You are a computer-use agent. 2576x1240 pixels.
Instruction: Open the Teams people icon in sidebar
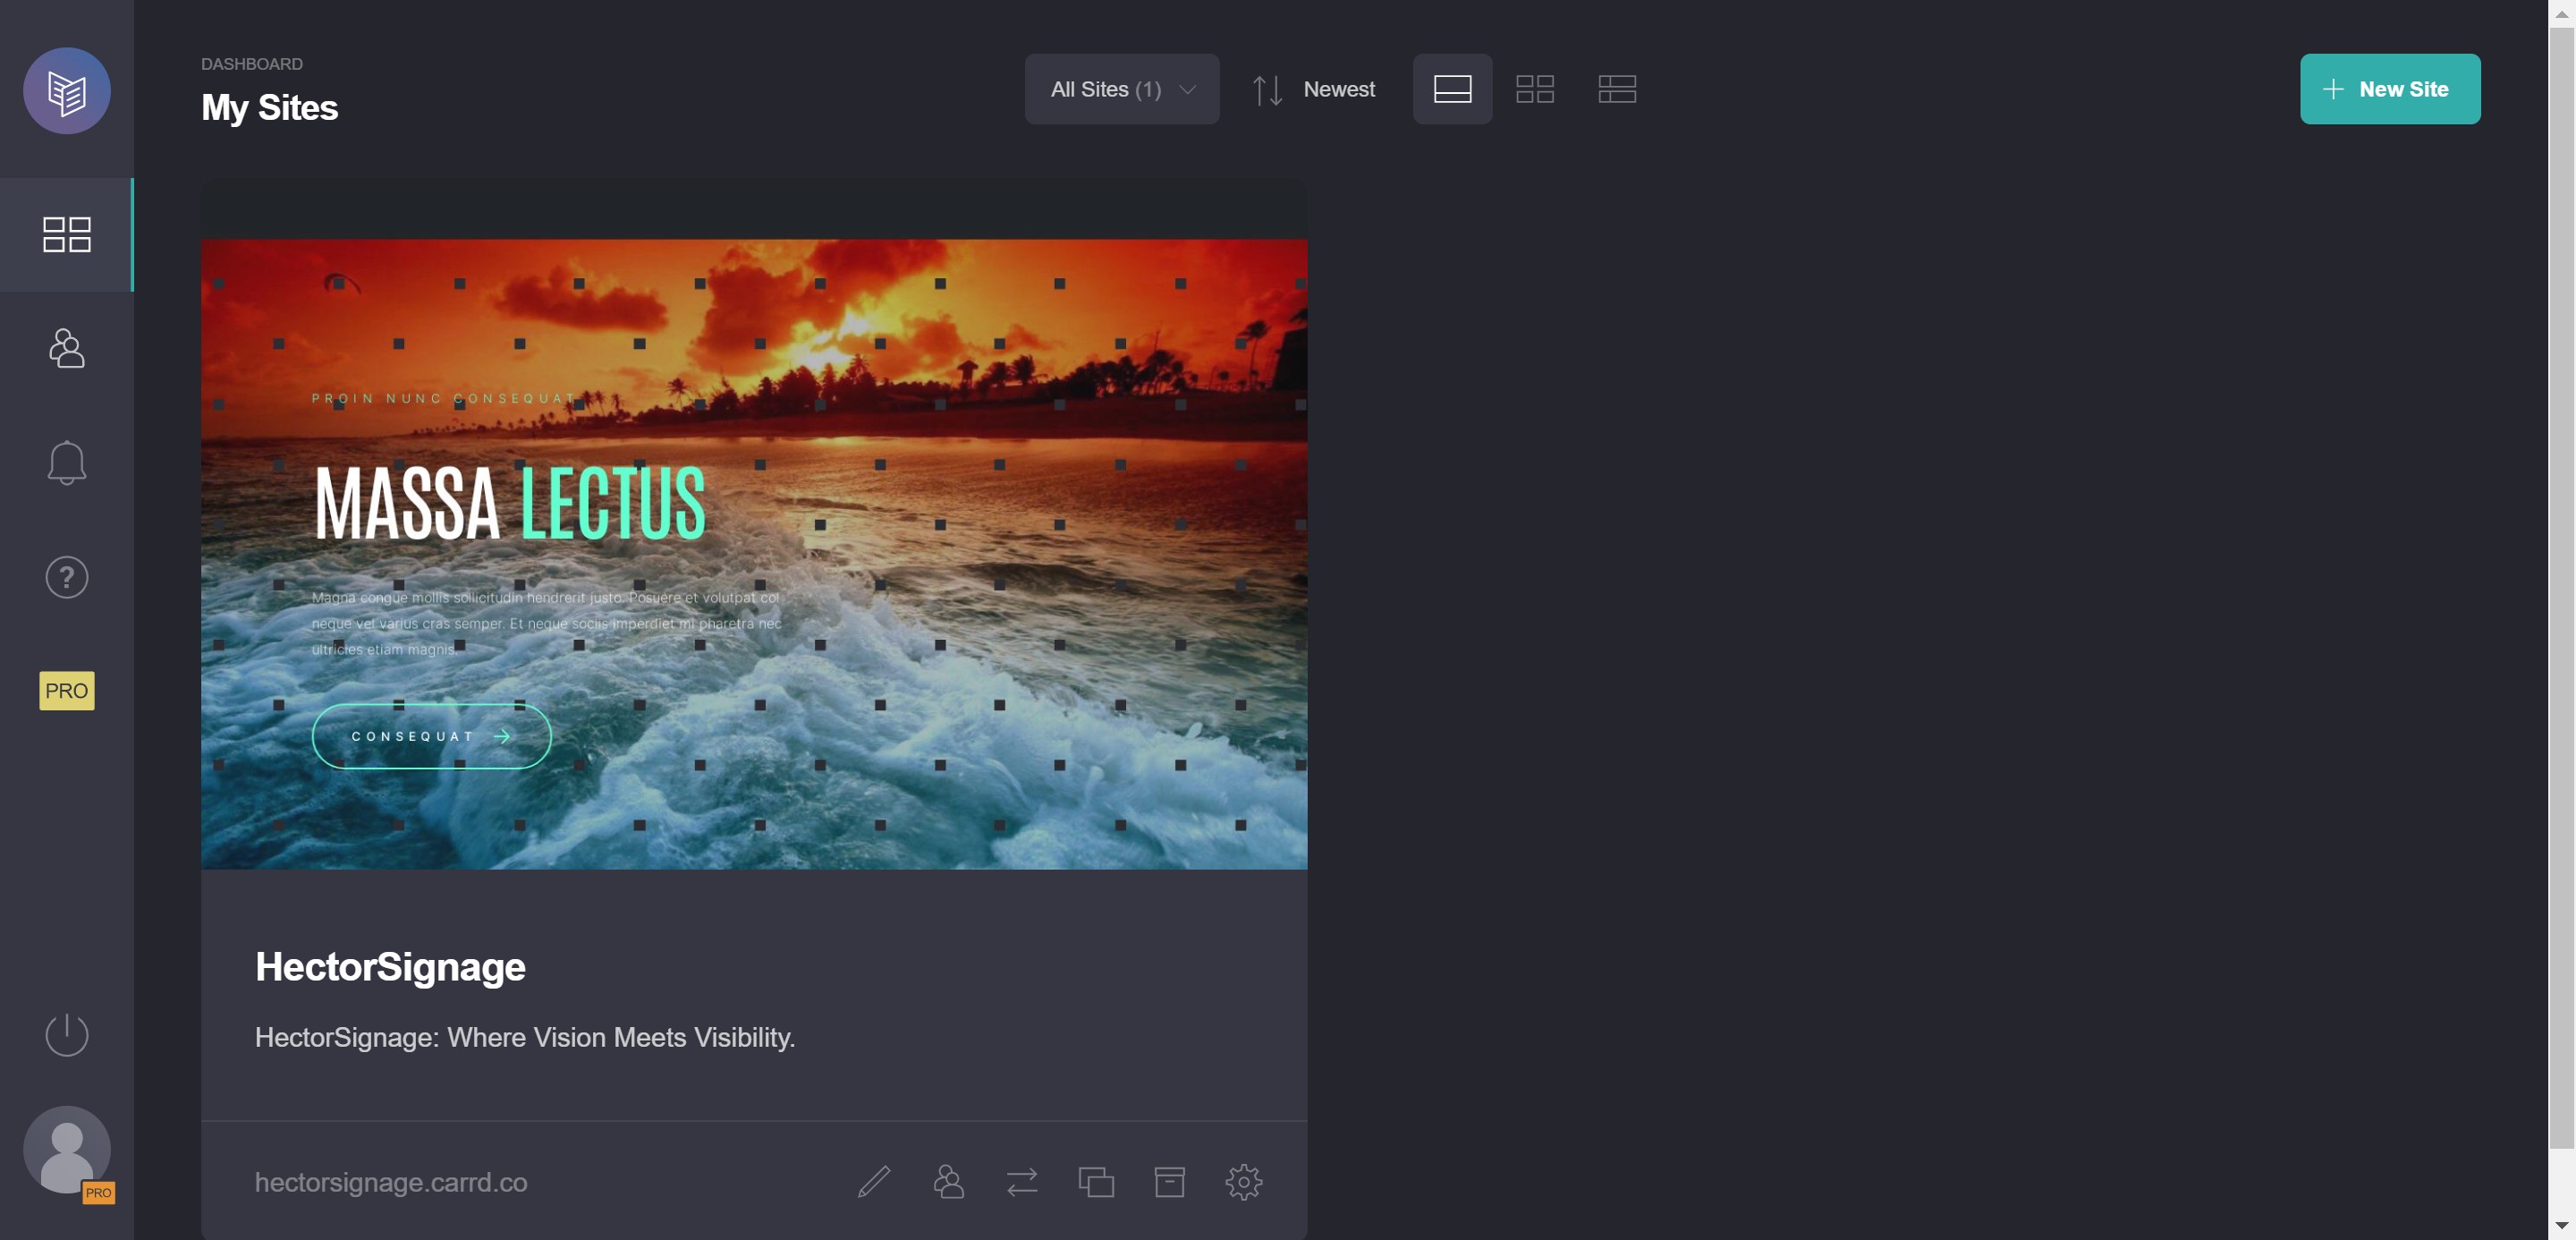tap(67, 348)
